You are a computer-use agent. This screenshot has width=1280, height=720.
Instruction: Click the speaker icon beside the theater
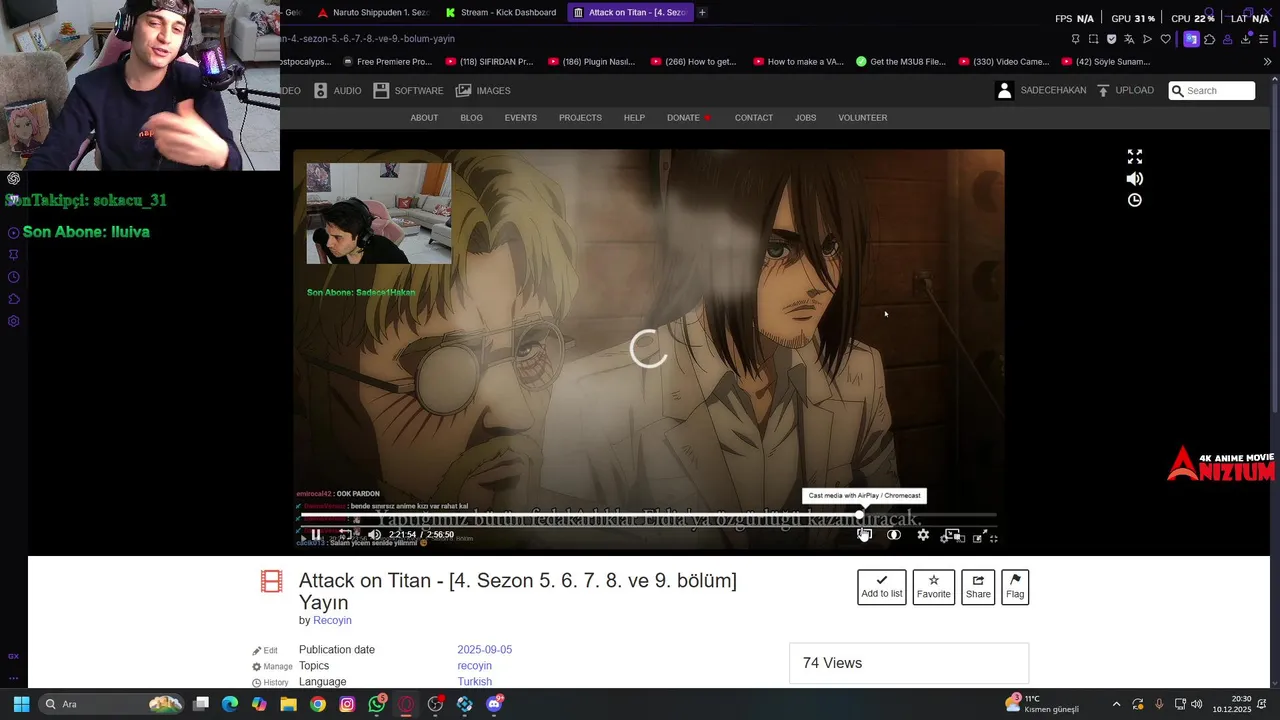(x=1135, y=179)
